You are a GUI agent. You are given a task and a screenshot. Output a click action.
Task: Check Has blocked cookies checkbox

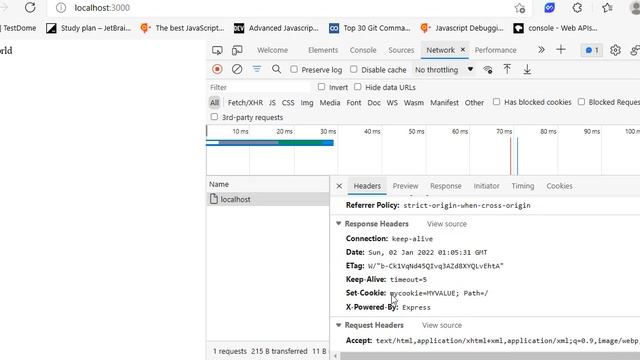[496, 102]
